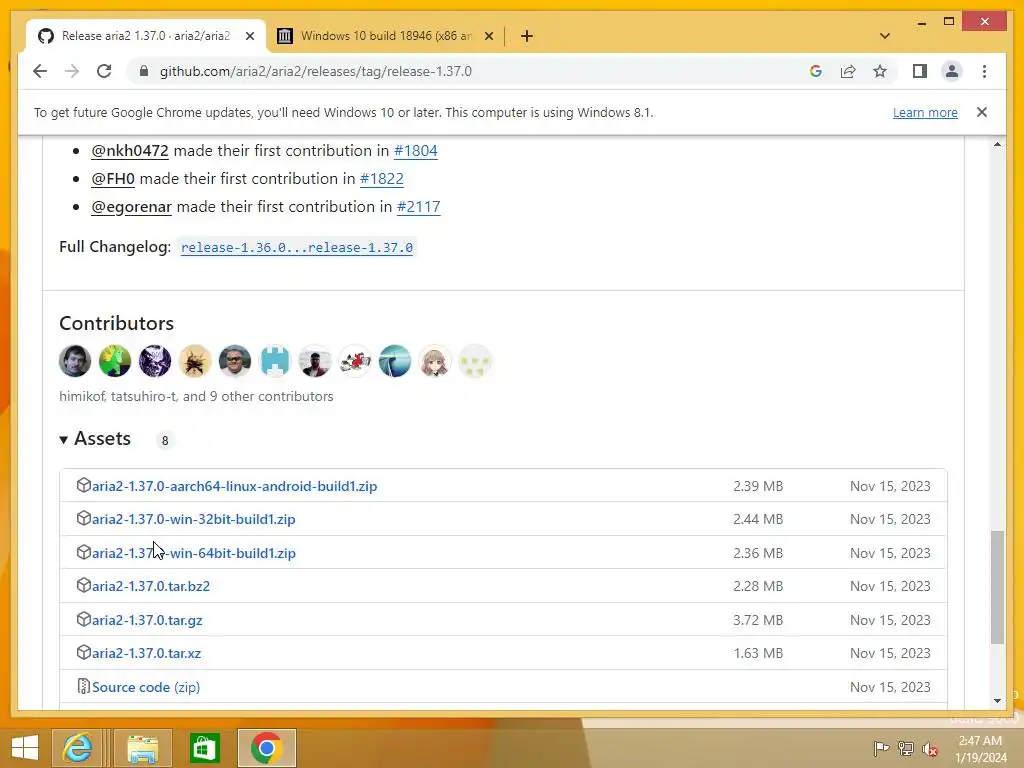Open pull request #1804

[415, 150]
